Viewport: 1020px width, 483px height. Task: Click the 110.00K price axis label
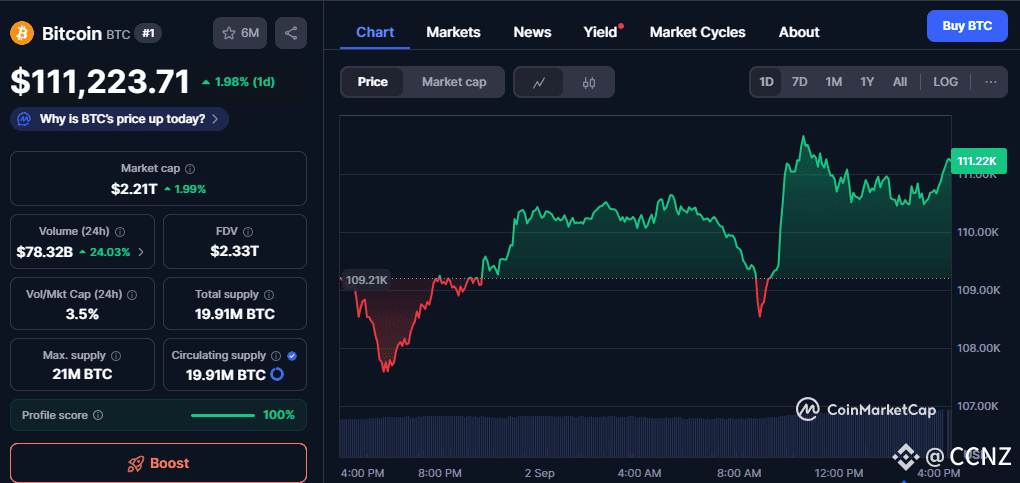[978, 232]
